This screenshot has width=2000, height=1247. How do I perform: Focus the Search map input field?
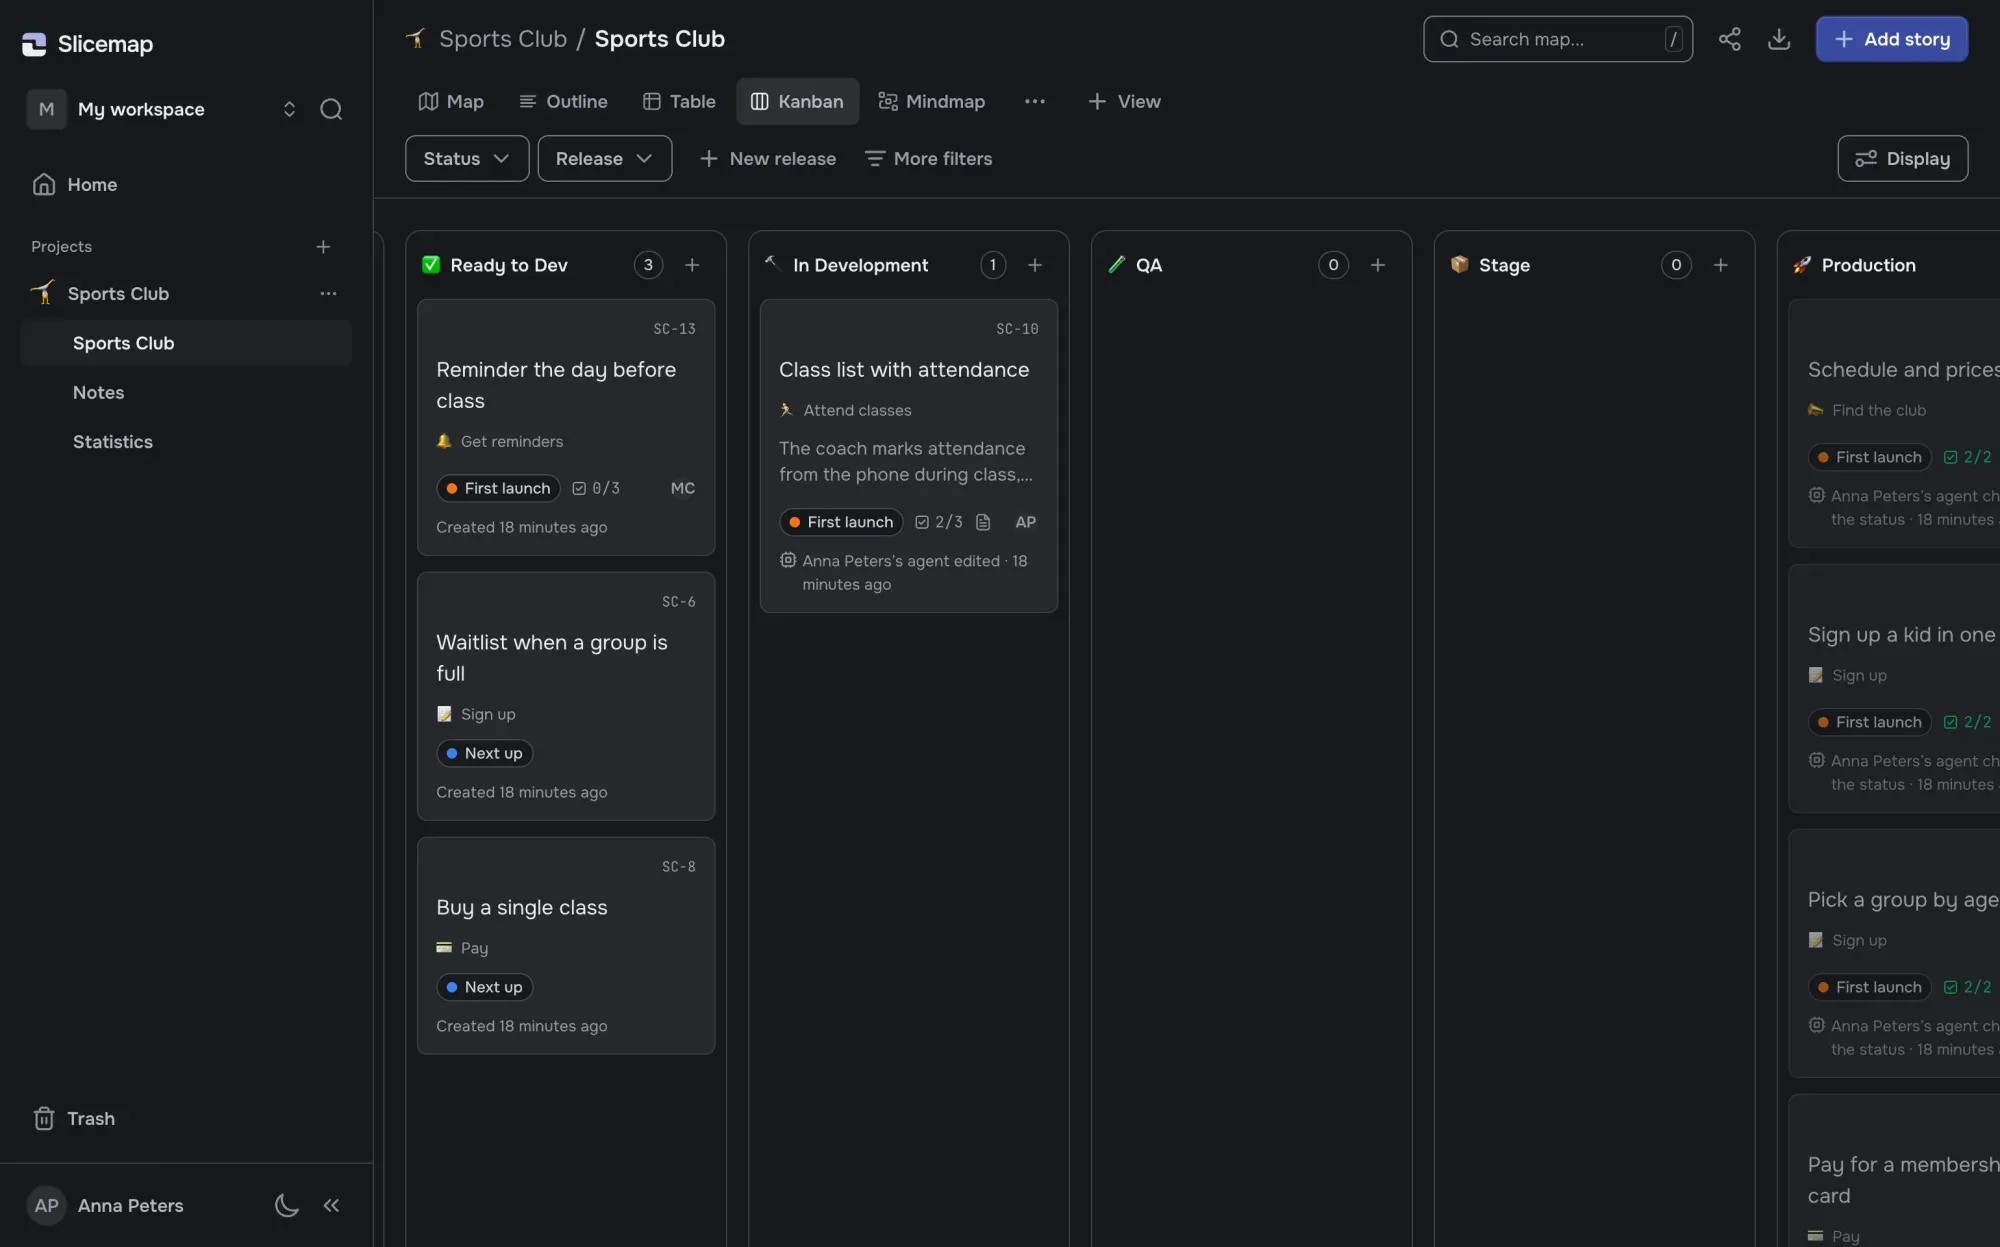click(1558, 39)
